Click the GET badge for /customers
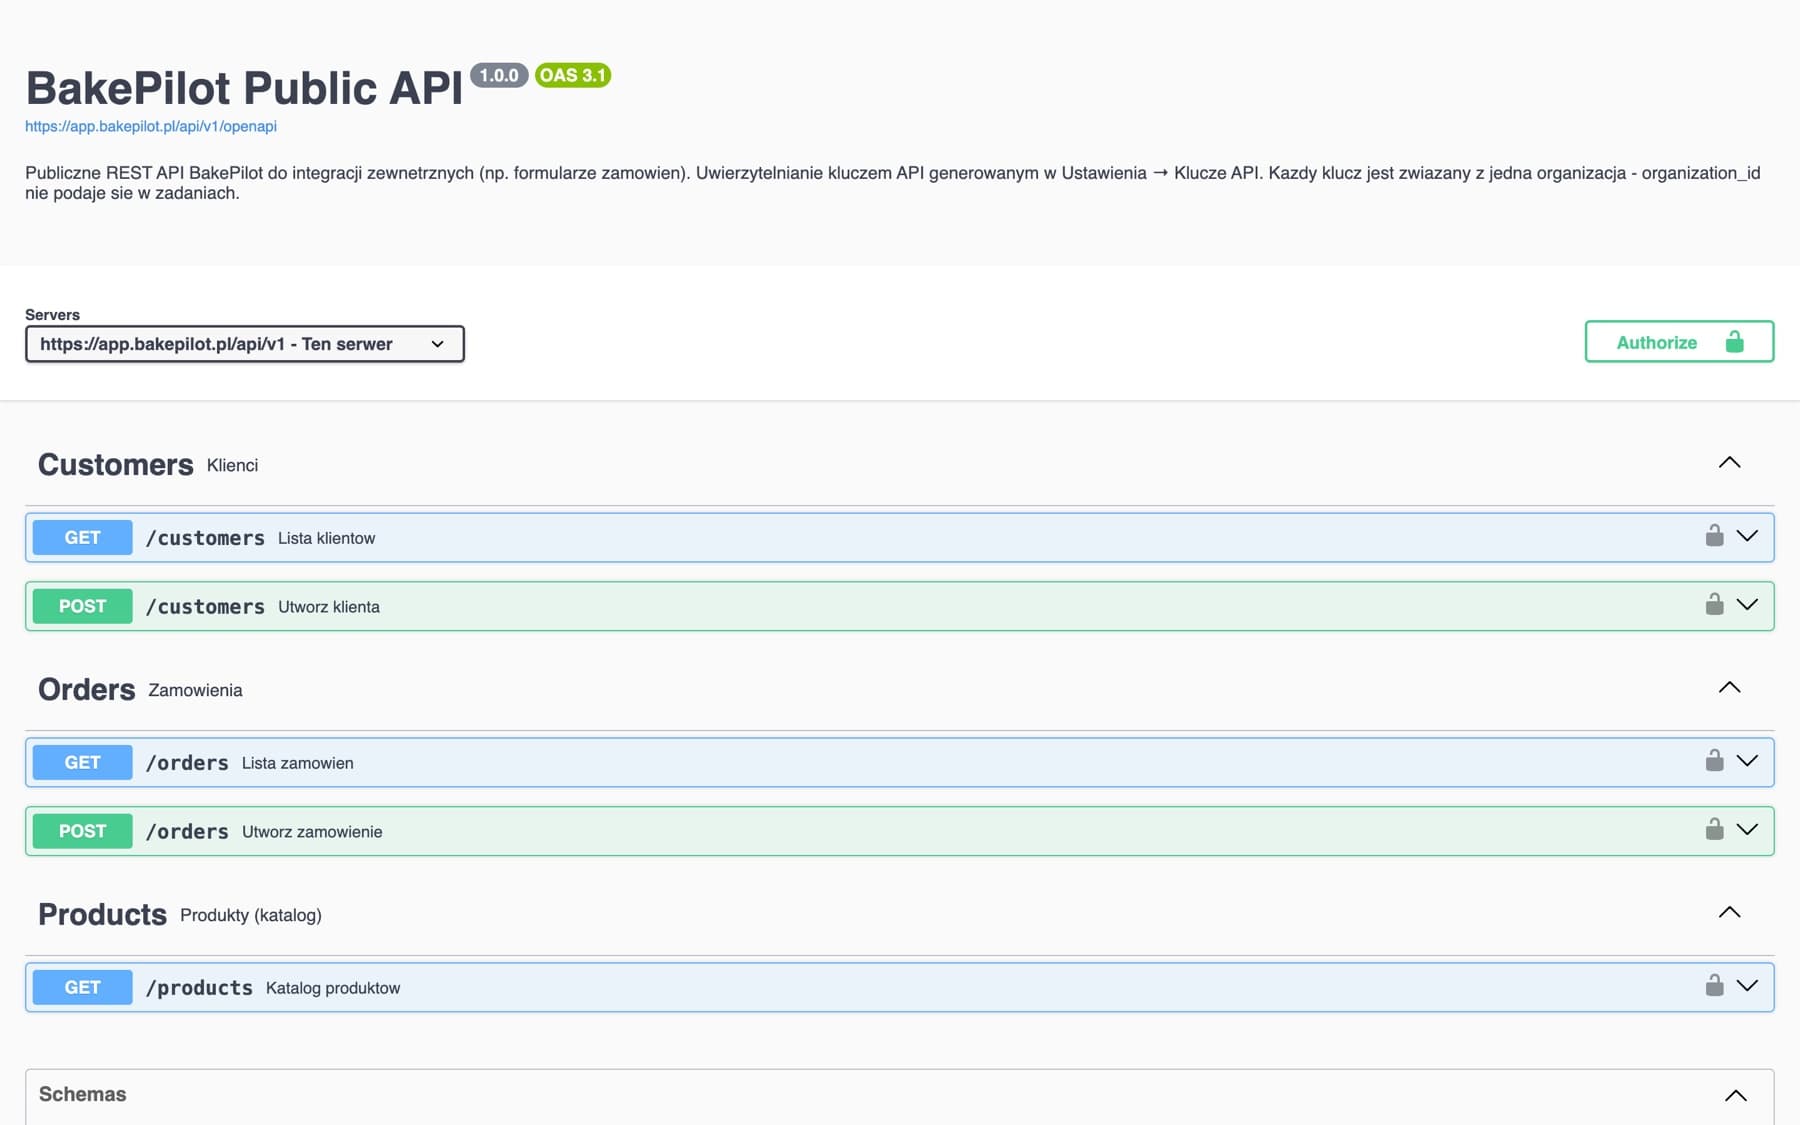This screenshot has width=1800, height=1125. pos(82,538)
